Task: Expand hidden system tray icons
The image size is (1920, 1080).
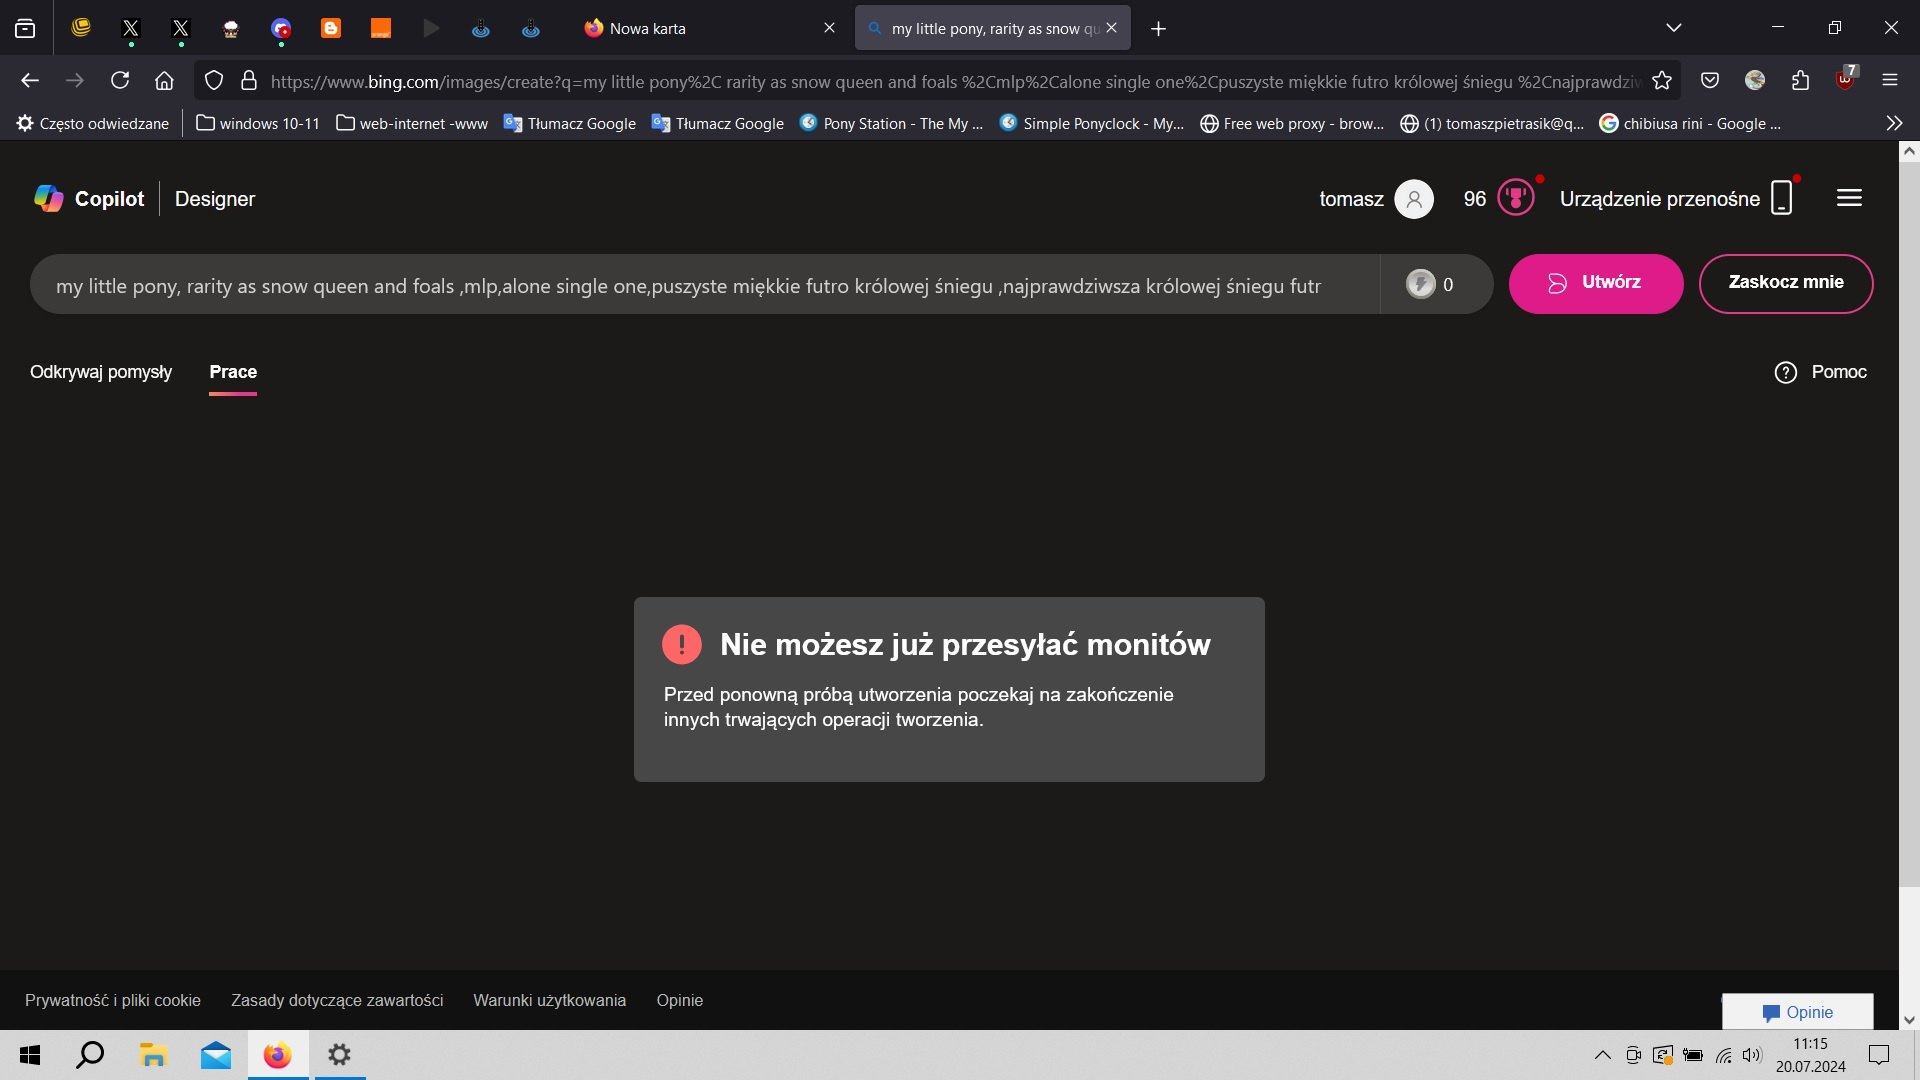Action: click(x=1602, y=1055)
